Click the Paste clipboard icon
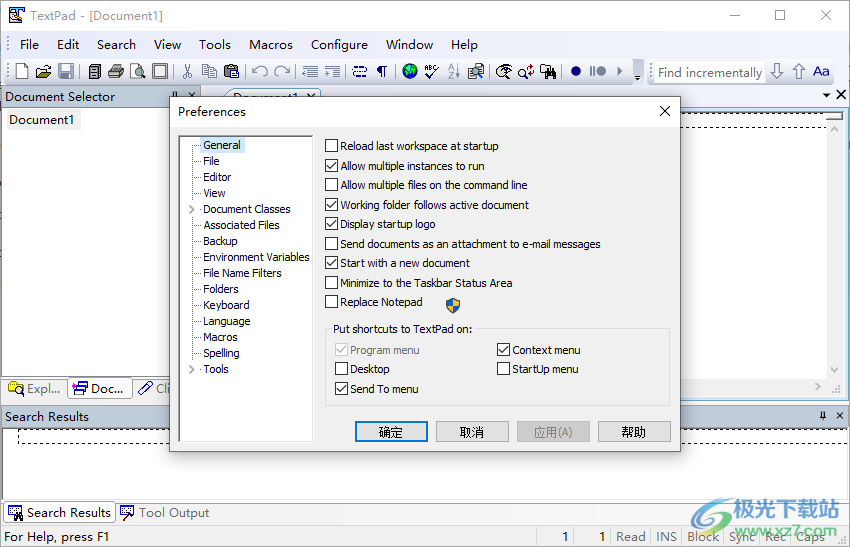 [x=231, y=71]
